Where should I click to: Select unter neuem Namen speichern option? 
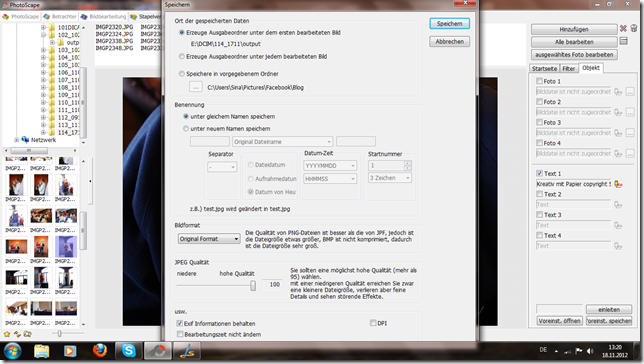(x=186, y=129)
